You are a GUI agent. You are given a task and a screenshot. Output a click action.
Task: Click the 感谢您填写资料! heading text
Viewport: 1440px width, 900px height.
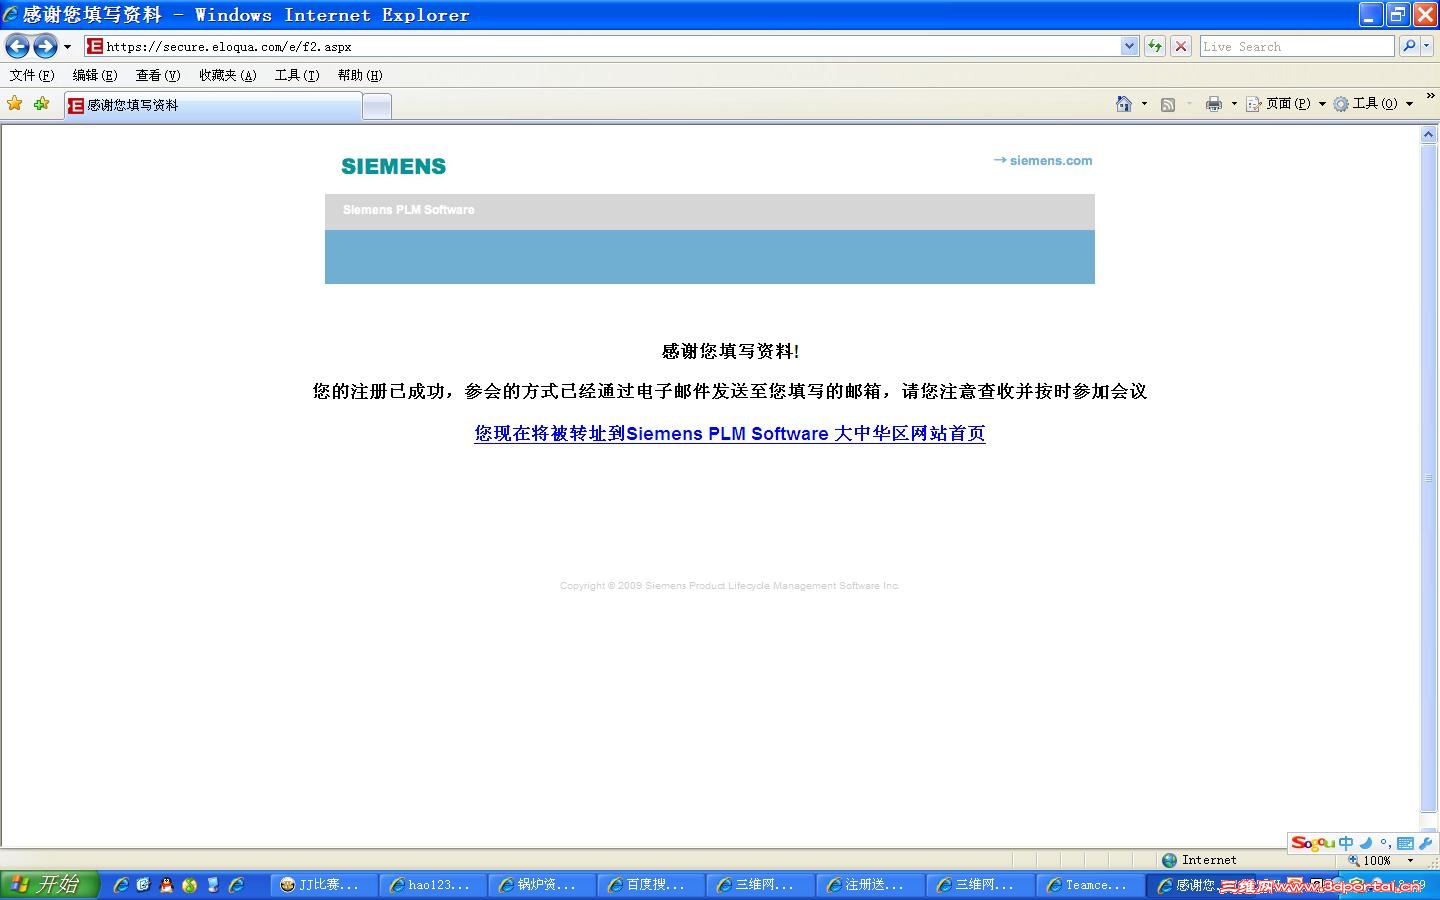(730, 351)
